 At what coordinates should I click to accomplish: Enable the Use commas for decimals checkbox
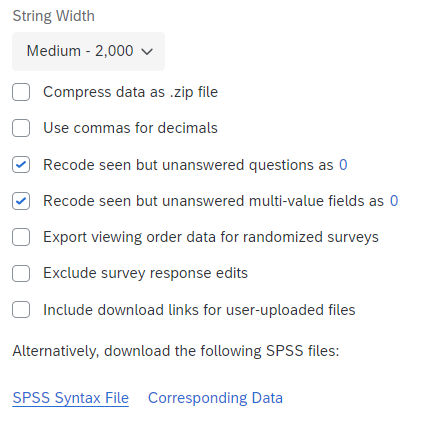21,128
